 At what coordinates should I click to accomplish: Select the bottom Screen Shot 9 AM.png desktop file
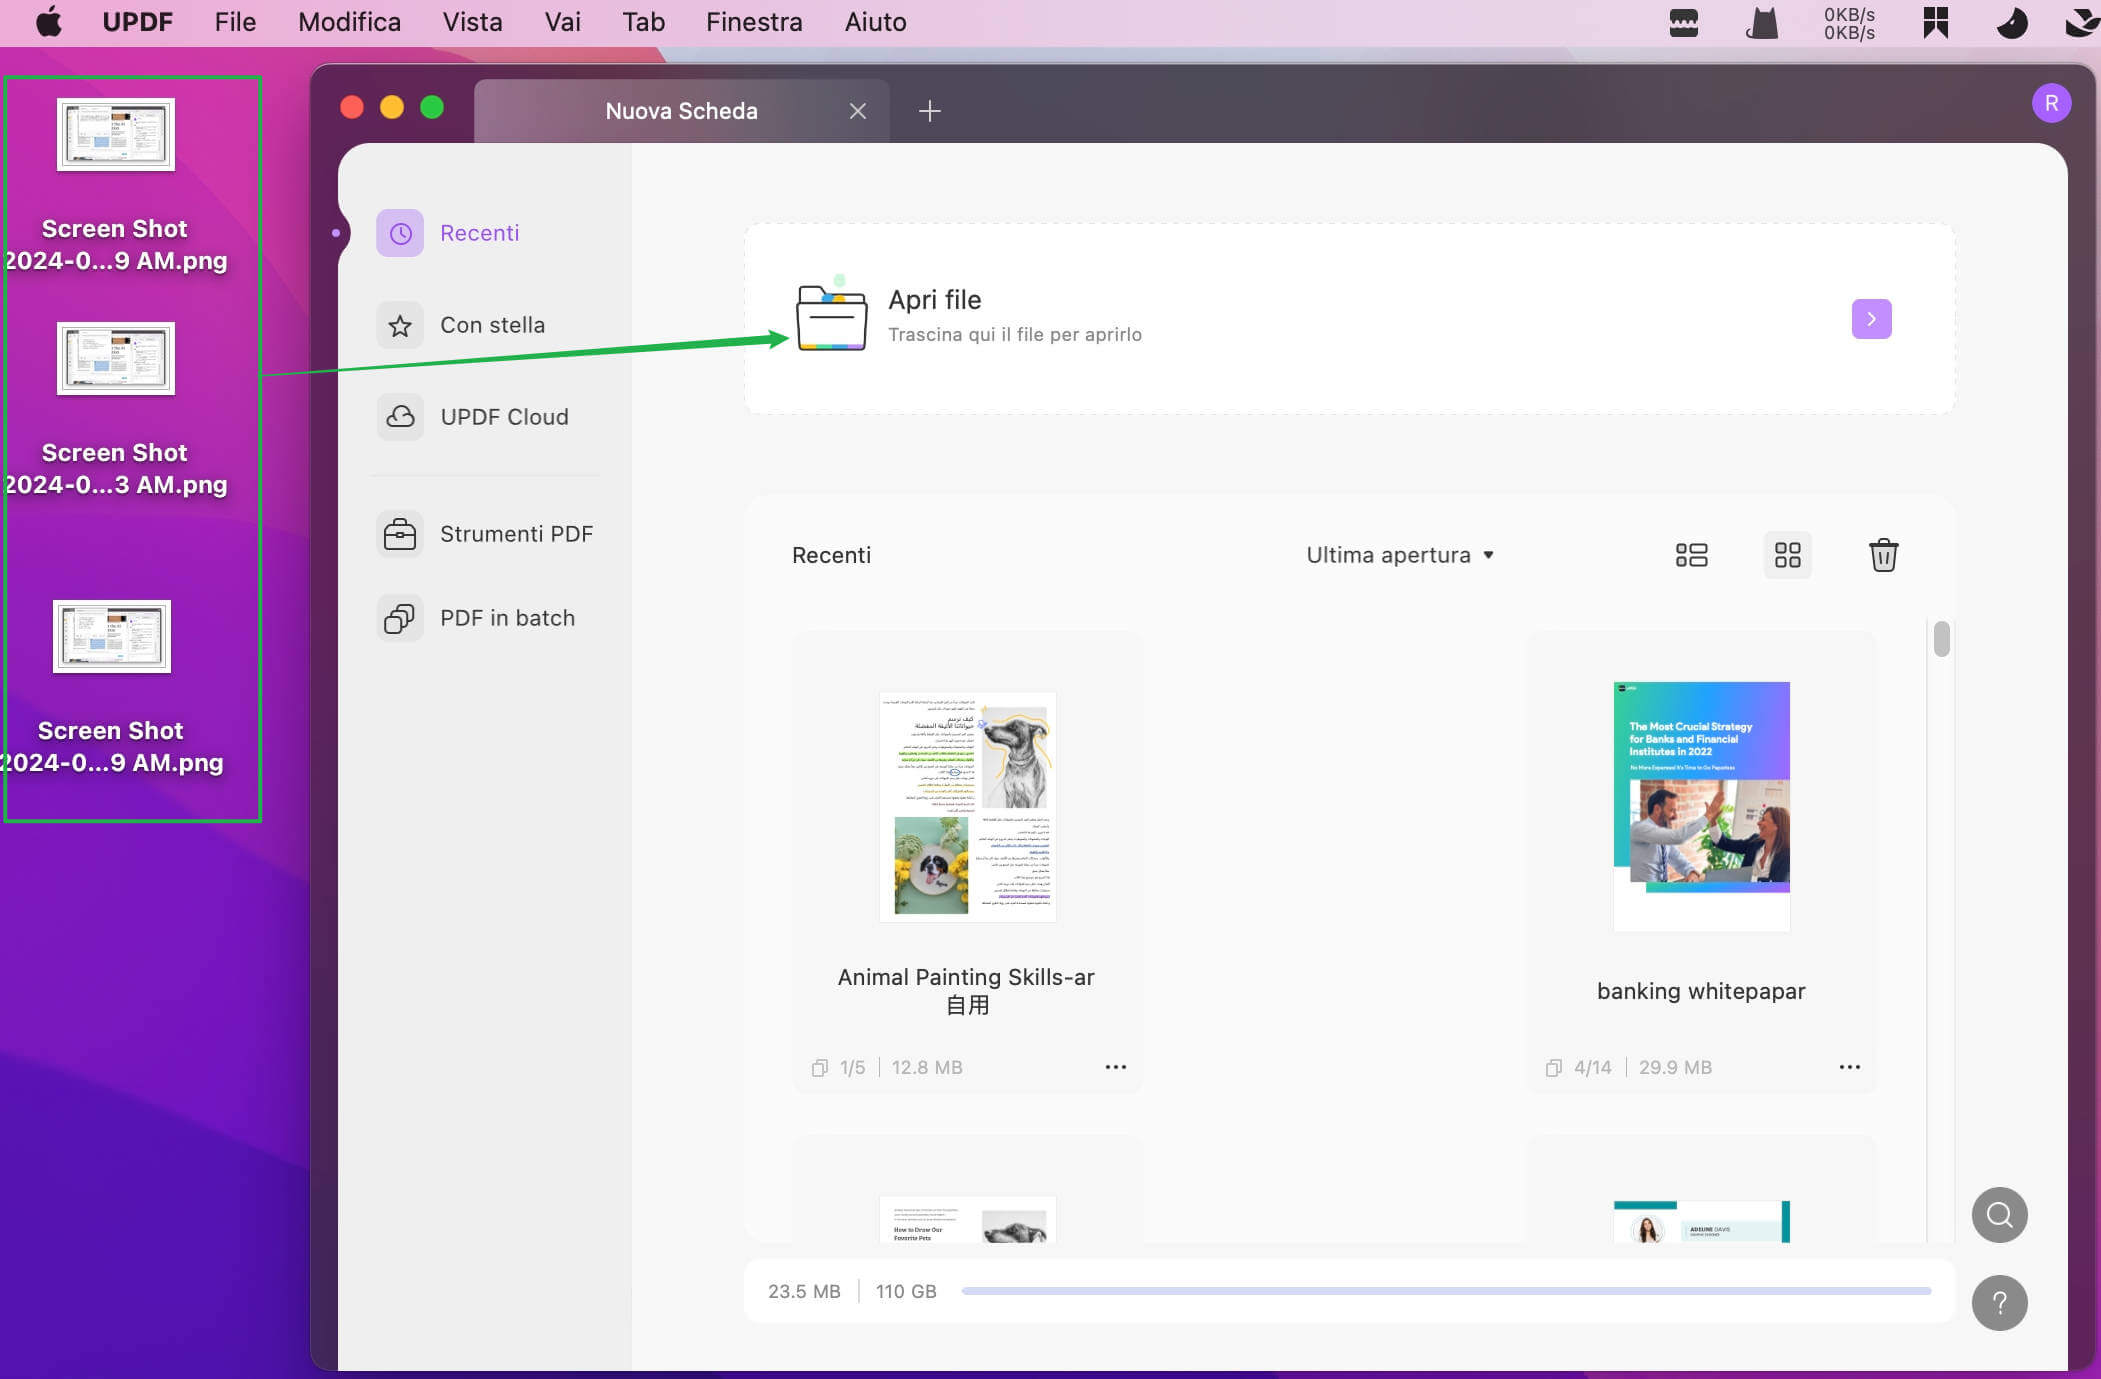coord(111,688)
